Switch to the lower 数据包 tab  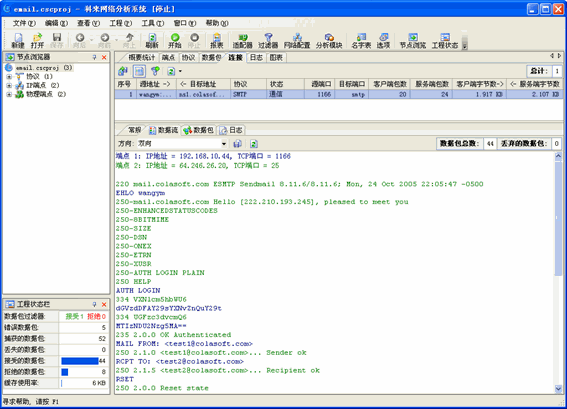199,130
